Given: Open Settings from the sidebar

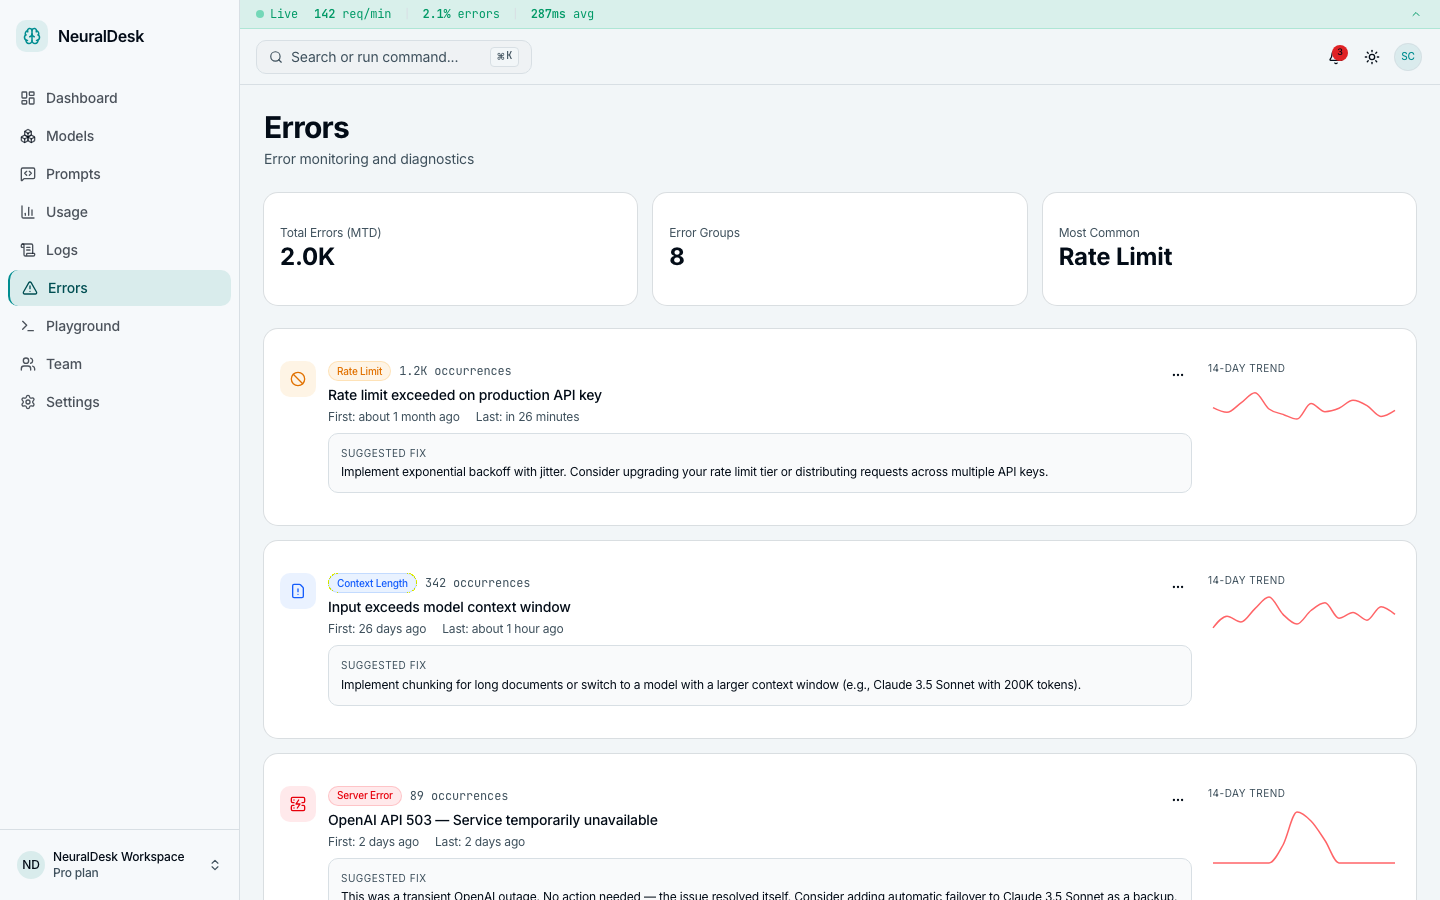Looking at the screenshot, I should 29,402.
